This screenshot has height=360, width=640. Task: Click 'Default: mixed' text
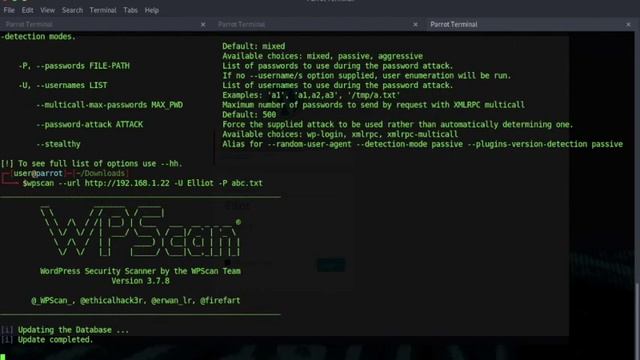pos(253,46)
